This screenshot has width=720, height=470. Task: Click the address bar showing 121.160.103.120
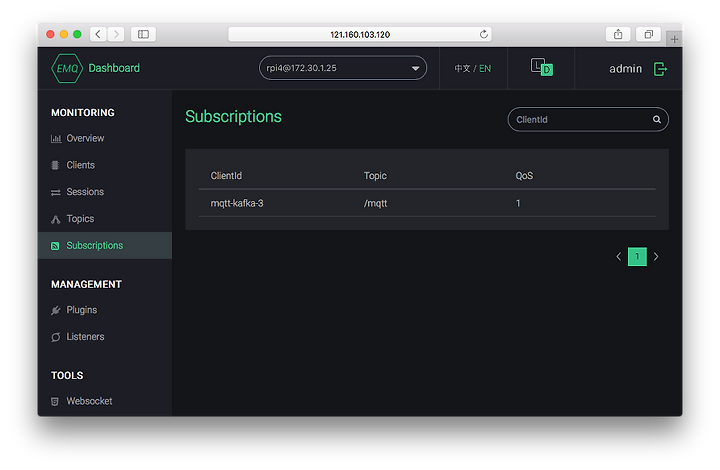point(360,34)
